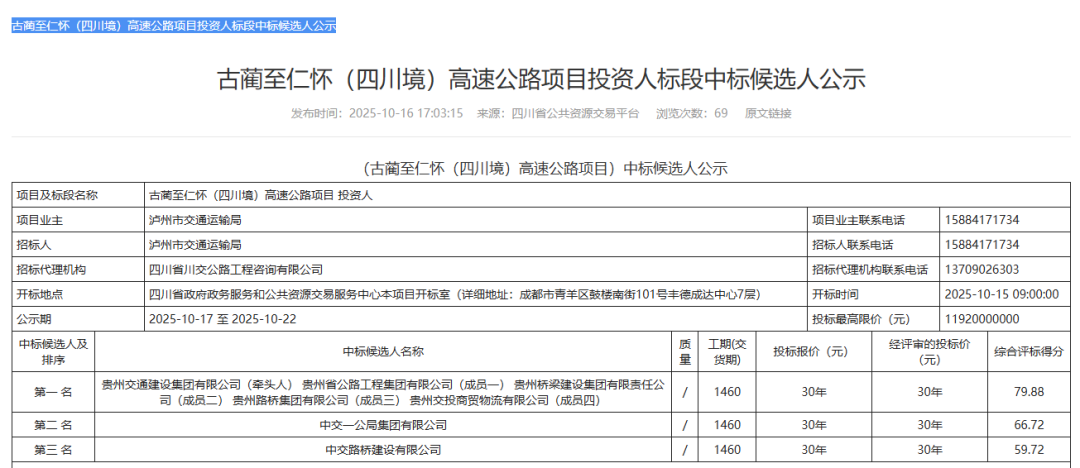This screenshot has height=468, width=1080.
Task: Click the 第三 名 rank cell
Action: [53, 450]
